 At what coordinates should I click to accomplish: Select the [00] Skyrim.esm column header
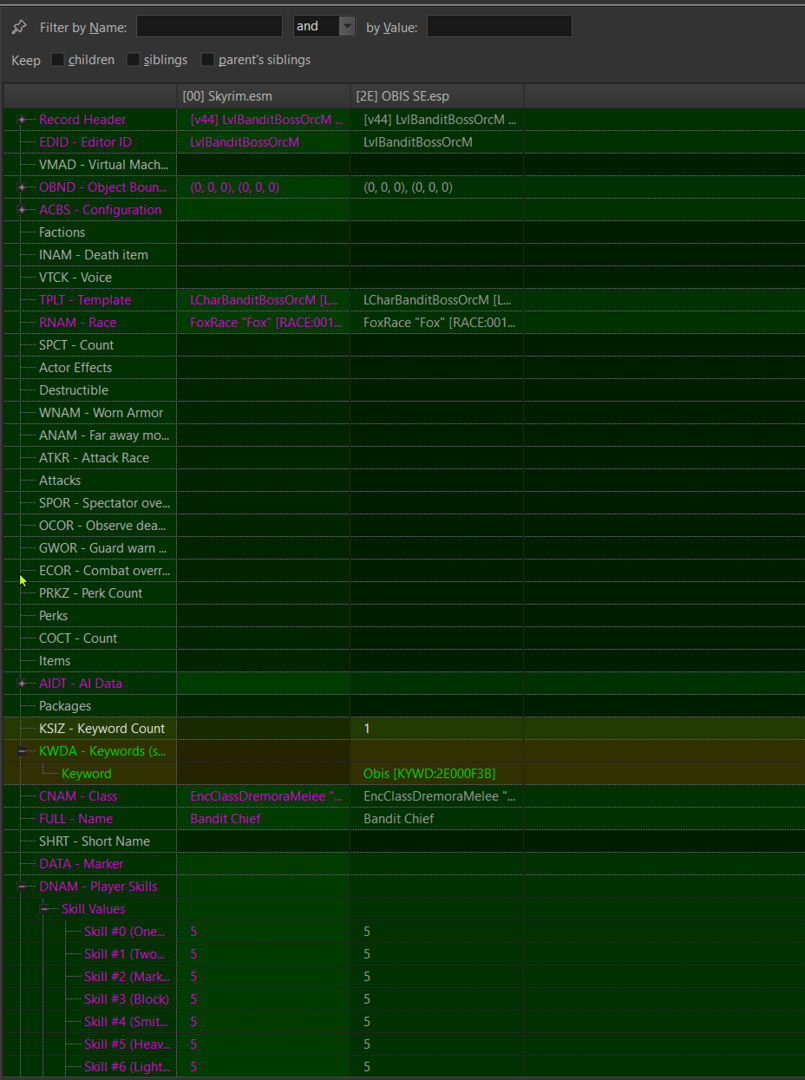264,96
